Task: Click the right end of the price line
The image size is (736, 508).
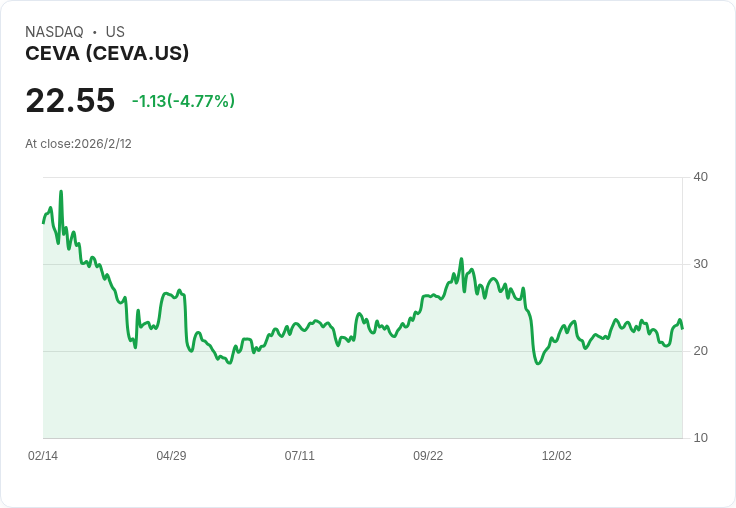Action: pos(683,328)
